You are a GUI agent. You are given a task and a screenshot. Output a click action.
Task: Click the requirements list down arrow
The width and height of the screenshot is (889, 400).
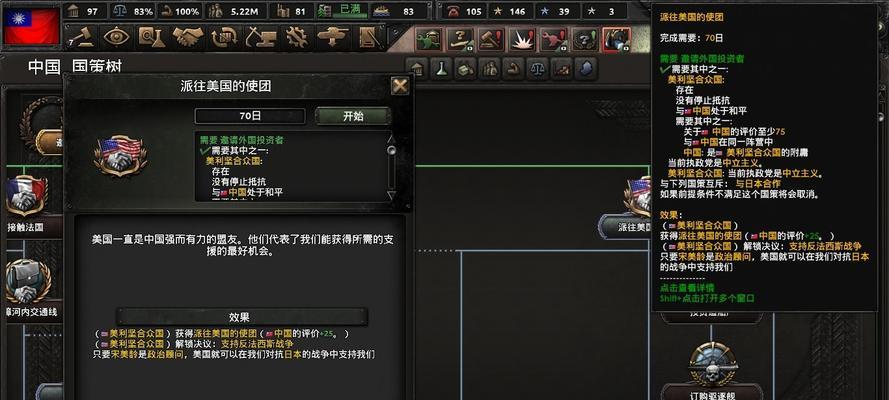(x=390, y=194)
